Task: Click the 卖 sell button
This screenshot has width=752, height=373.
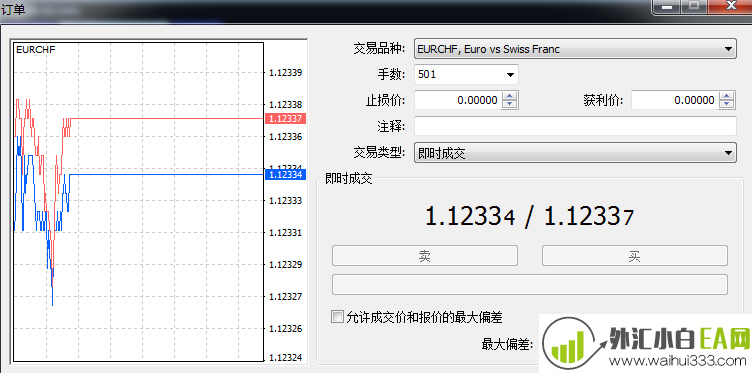Action: click(425, 256)
